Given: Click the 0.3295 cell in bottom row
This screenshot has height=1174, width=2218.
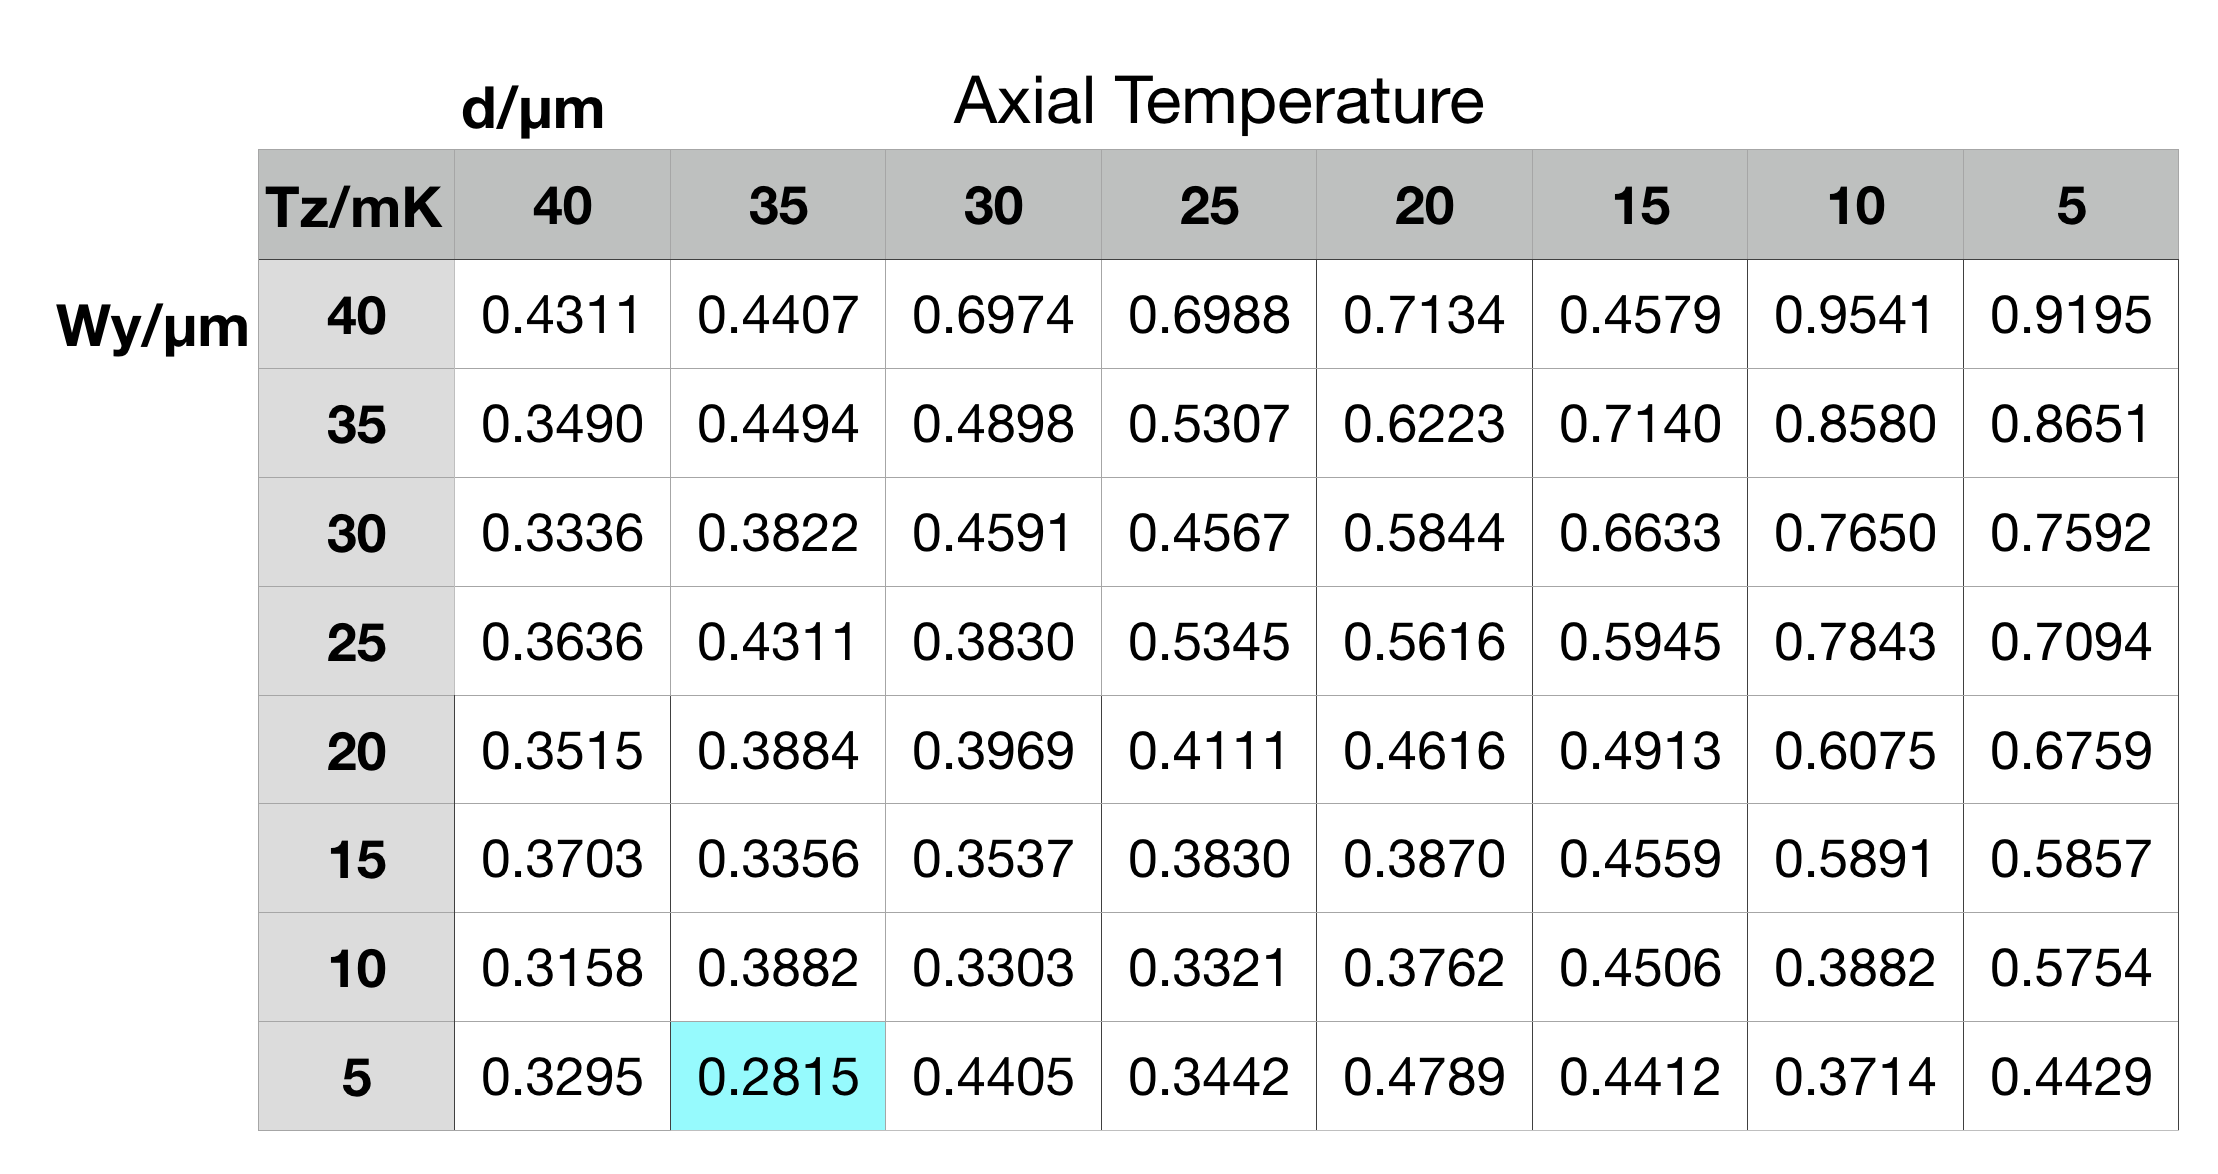Looking at the screenshot, I should tap(562, 1076).
